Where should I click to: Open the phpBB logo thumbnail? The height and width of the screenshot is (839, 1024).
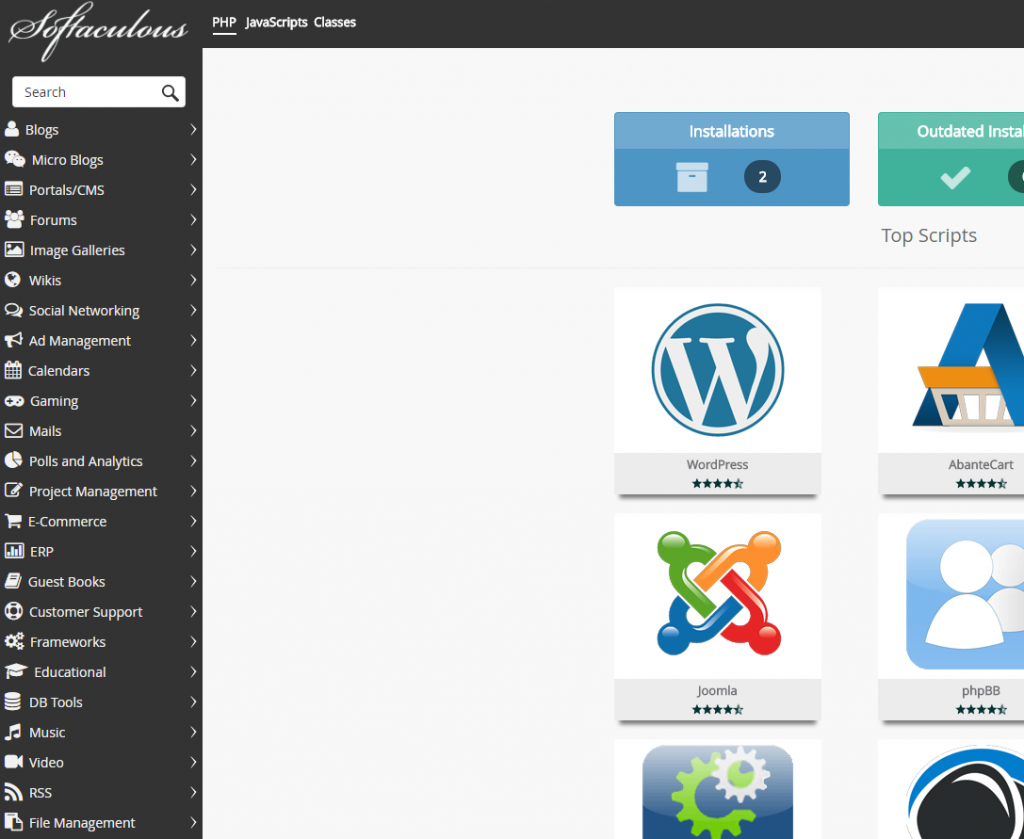pyautogui.click(x=965, y=595)
